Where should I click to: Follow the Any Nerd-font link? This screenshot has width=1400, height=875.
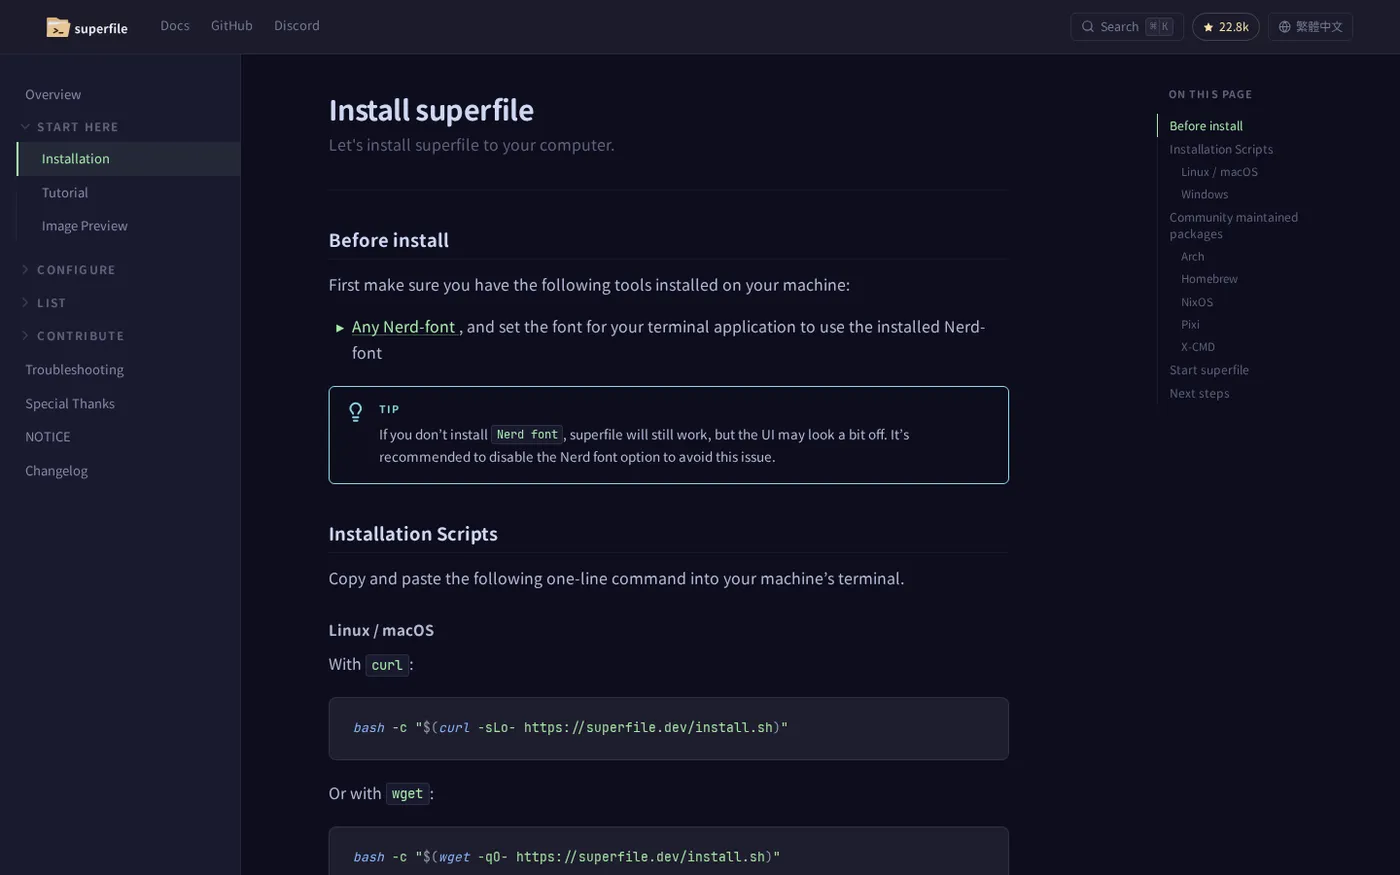click(x=404, y=327)
